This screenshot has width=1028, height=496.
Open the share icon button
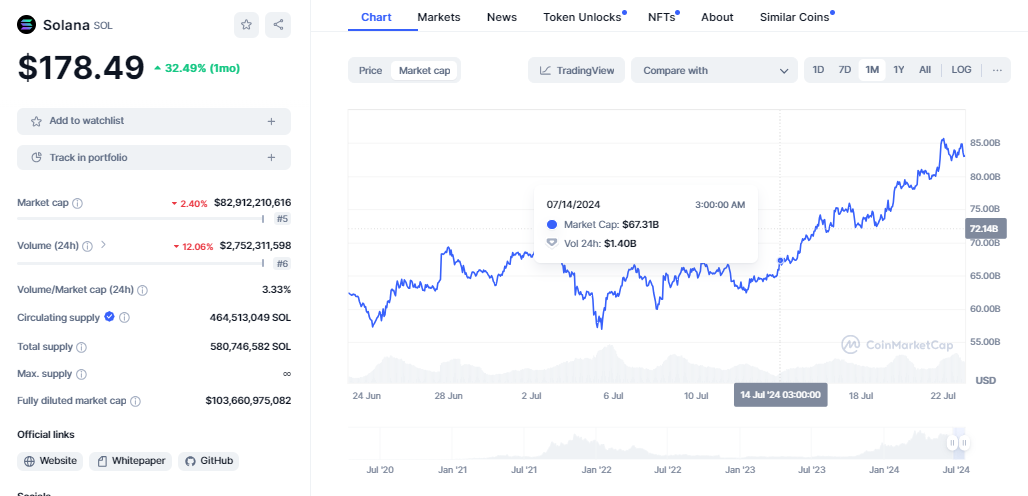coord(278,25)
